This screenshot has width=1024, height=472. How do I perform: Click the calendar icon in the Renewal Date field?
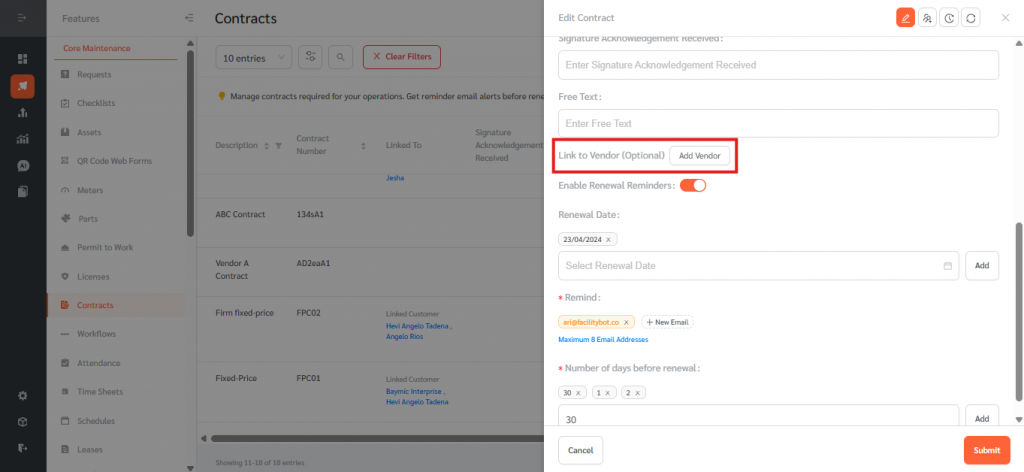tap(947, 266)
